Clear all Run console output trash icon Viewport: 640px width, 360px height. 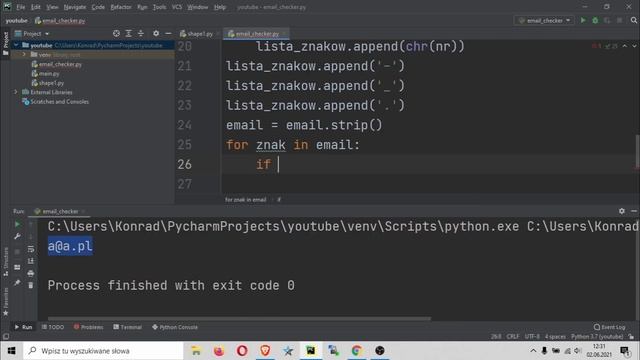[31, 285]
